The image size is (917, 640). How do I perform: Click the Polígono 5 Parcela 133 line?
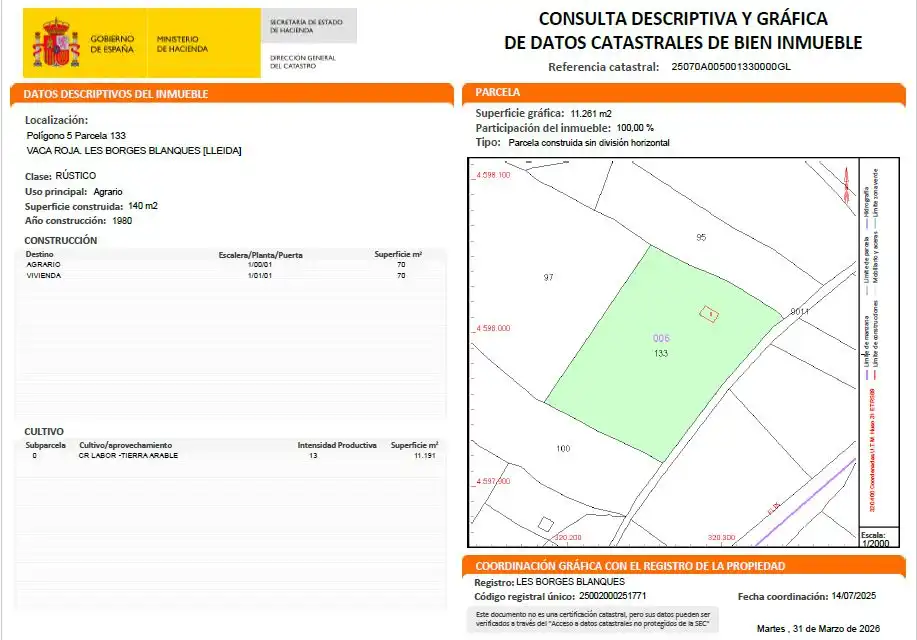pos(76,136)
